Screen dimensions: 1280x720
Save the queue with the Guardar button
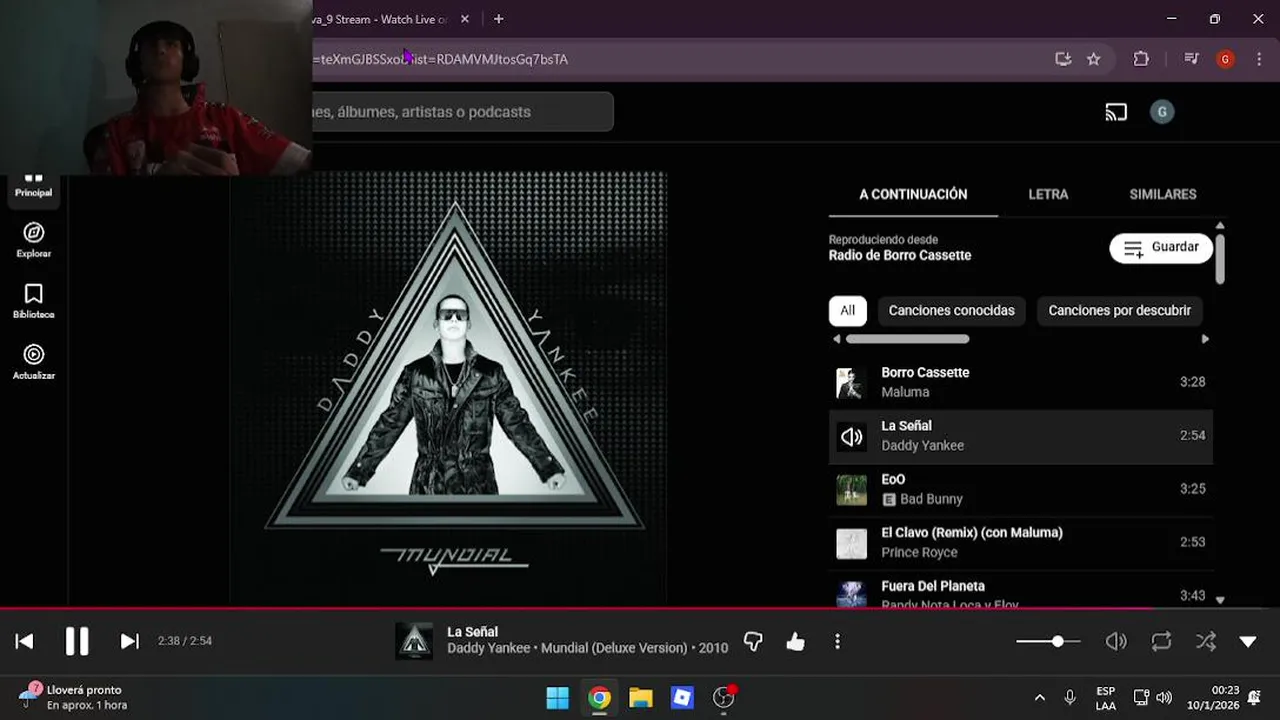point(1161,248)
